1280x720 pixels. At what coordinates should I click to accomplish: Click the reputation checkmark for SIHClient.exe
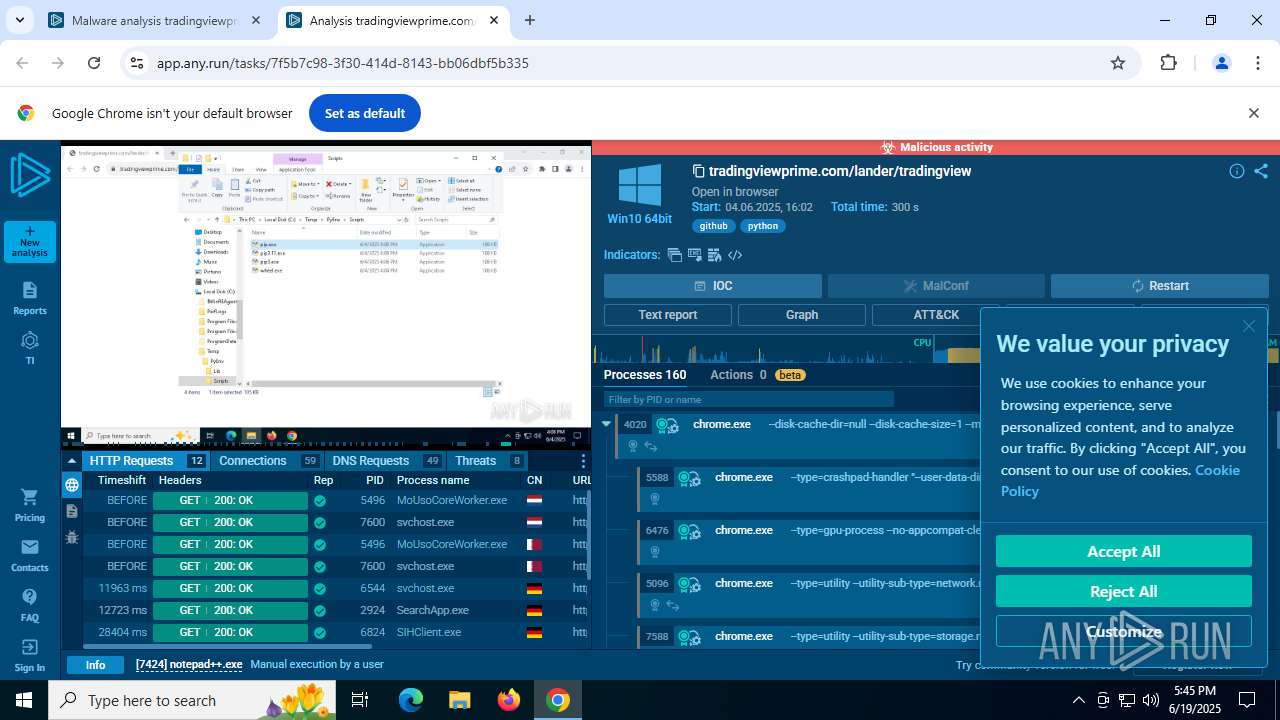pos(320,632)
